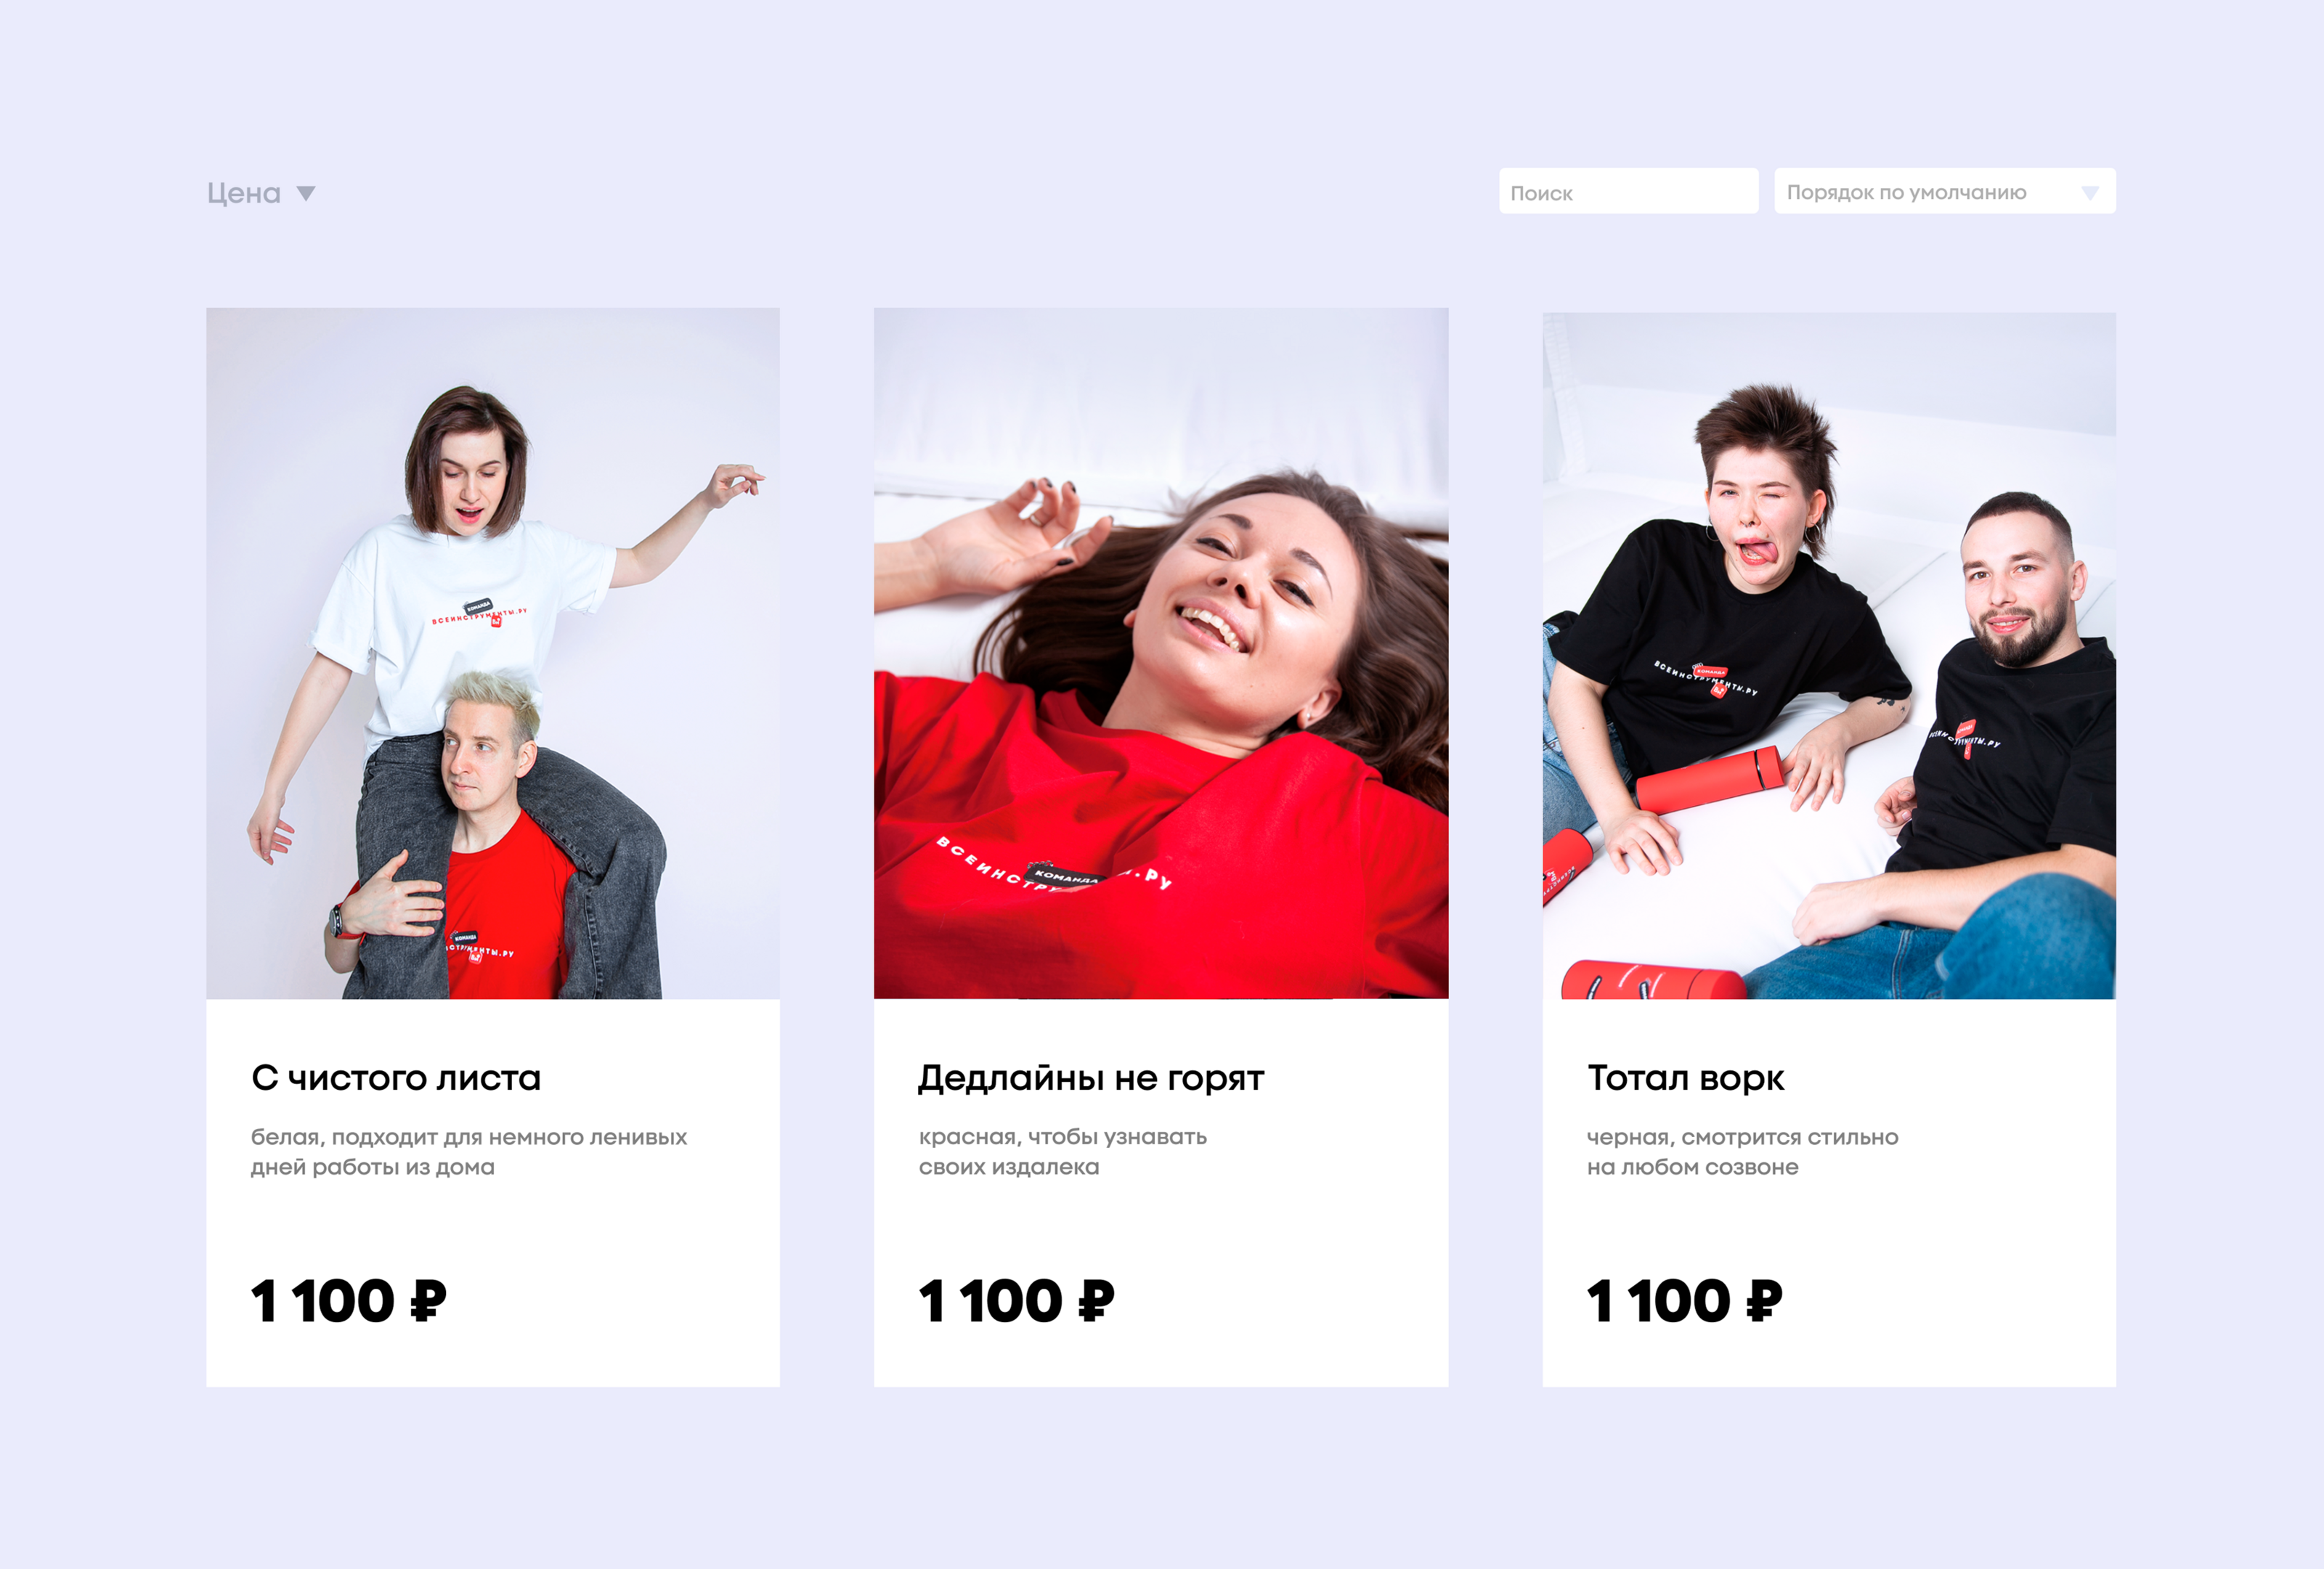Click the Поиск search field
Image resolution: width=2324 pixels, height=1569 pixels.
point(1628,191)
